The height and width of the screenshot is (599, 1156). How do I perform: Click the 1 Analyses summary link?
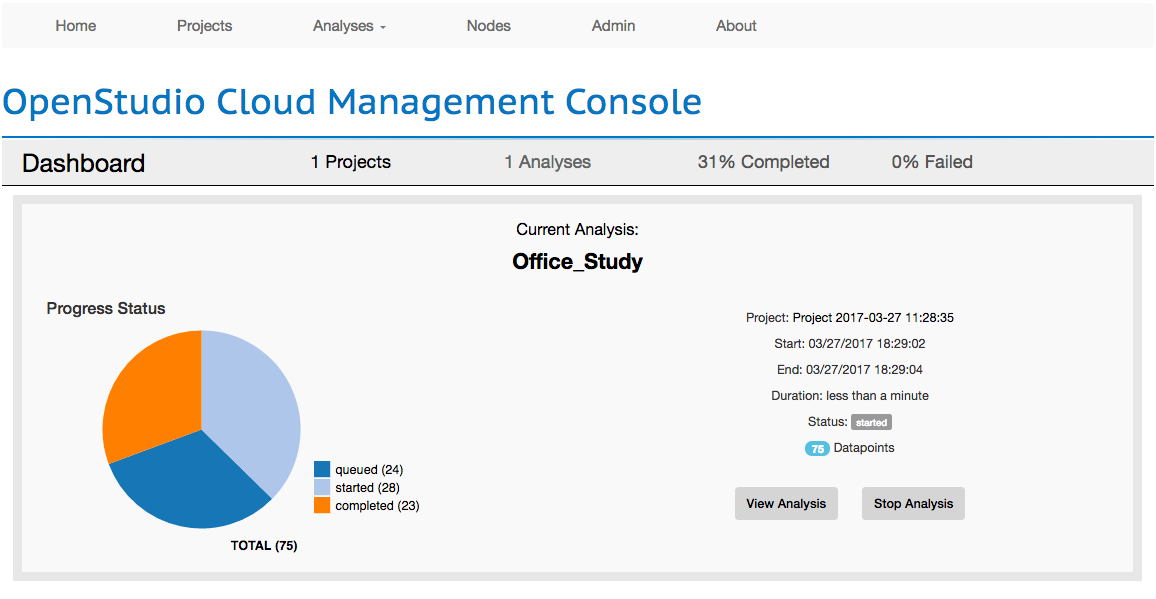(547, 161)
